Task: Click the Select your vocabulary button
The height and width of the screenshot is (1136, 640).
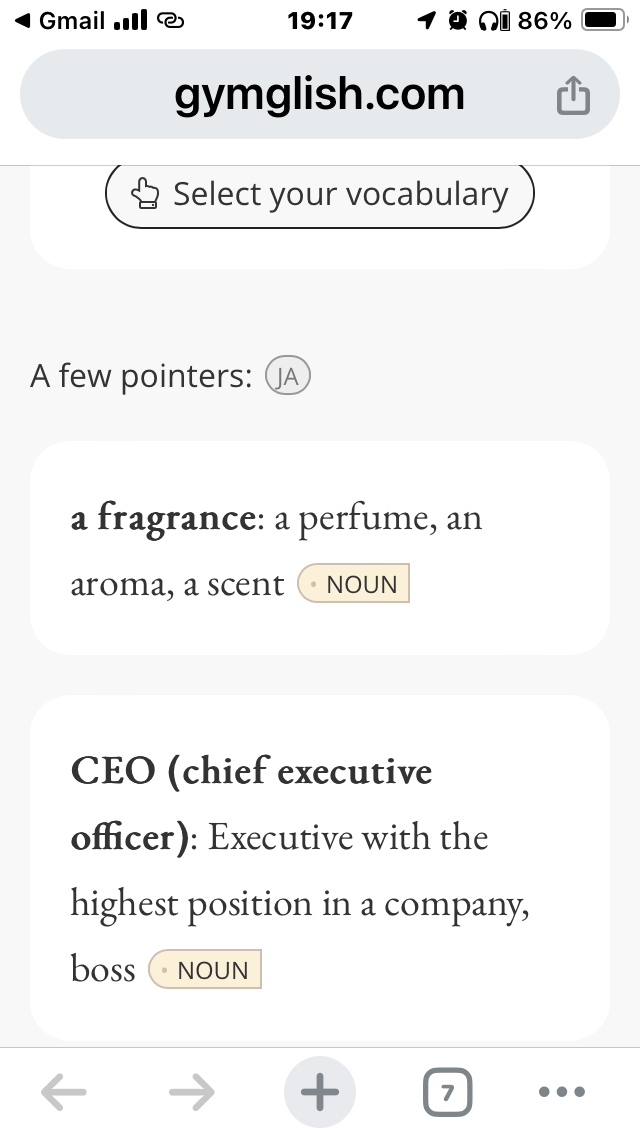Action: (320, 194)
